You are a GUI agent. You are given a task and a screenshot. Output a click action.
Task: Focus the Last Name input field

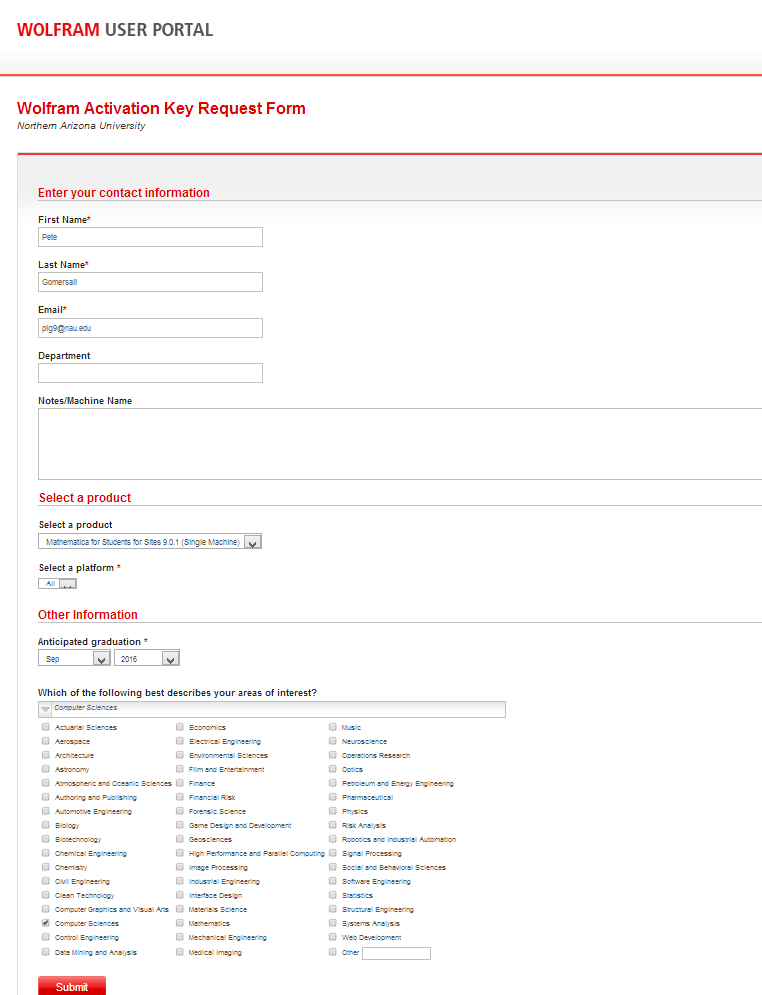click(x=150, y=282)
